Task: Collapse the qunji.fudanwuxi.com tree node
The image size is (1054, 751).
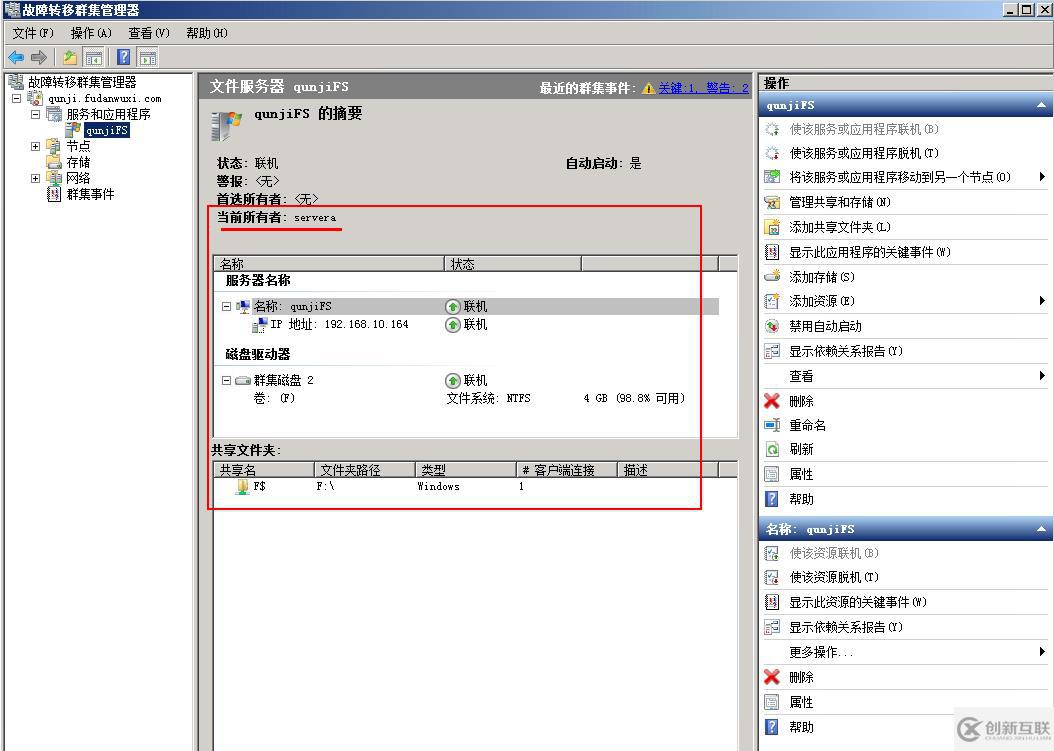Action: [x=17, y=98]
